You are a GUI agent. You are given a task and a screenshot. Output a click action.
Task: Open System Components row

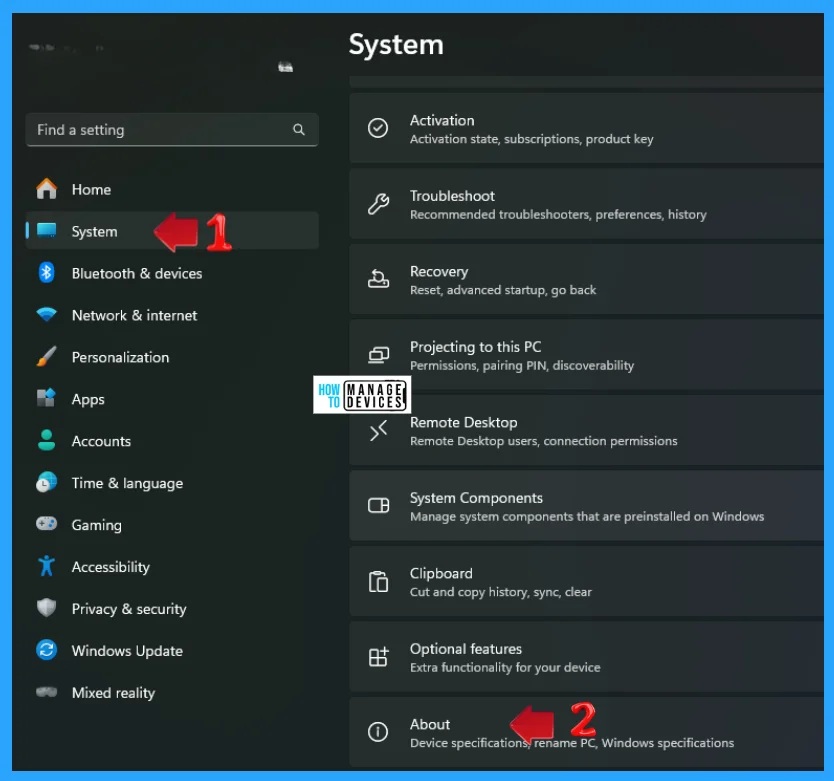(586, 506)
